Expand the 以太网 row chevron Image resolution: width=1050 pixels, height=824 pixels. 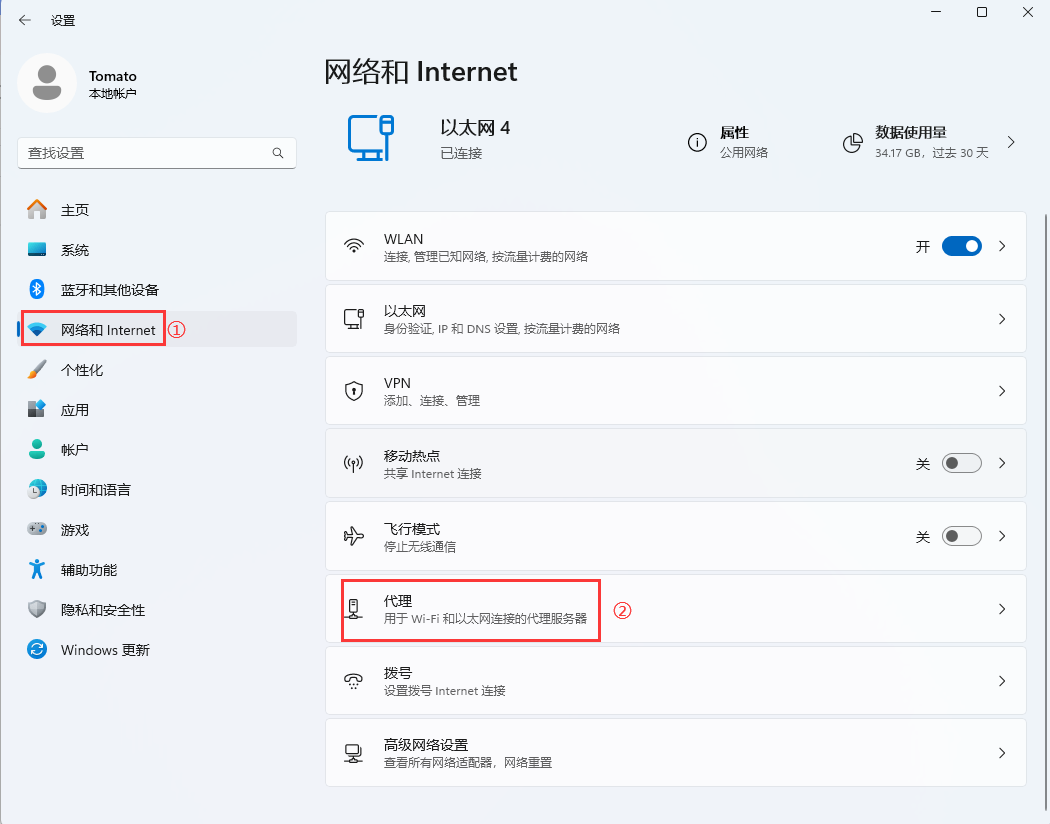tap(1002, 319)
